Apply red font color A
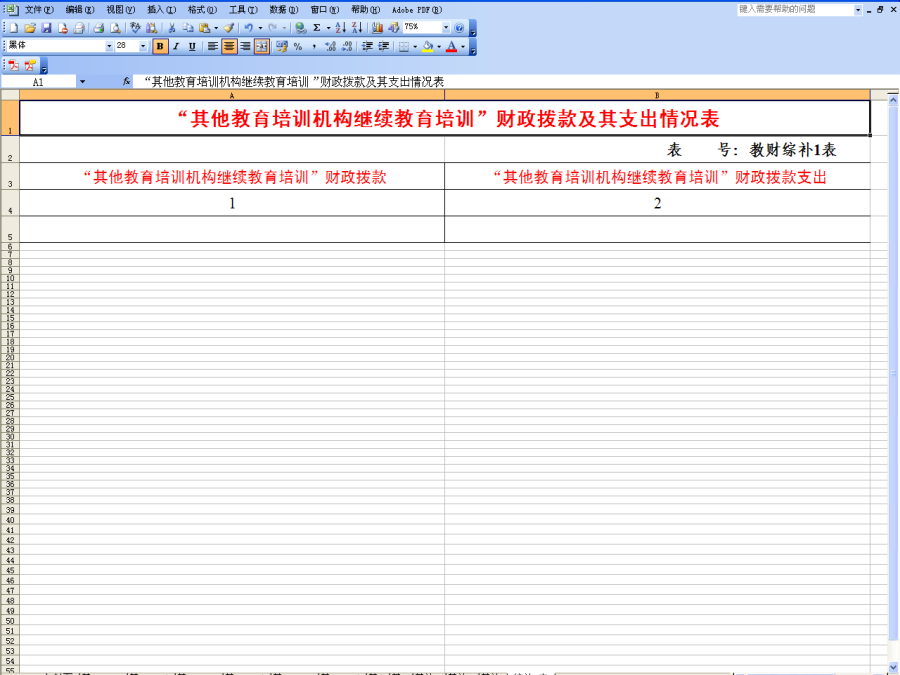 (452, 46)
